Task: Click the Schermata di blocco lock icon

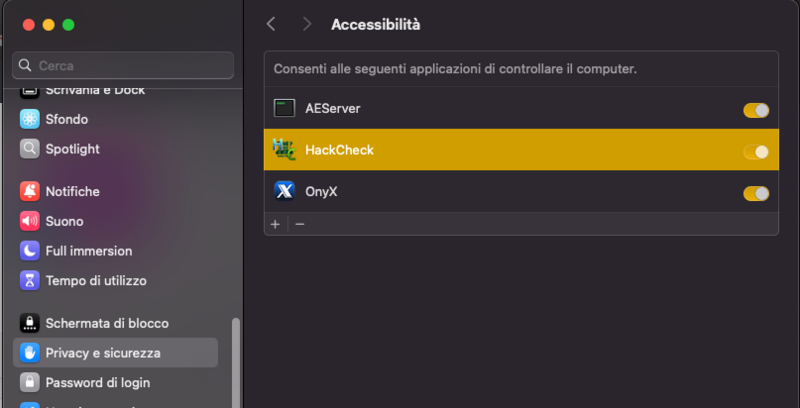Action: coord(29,323)
